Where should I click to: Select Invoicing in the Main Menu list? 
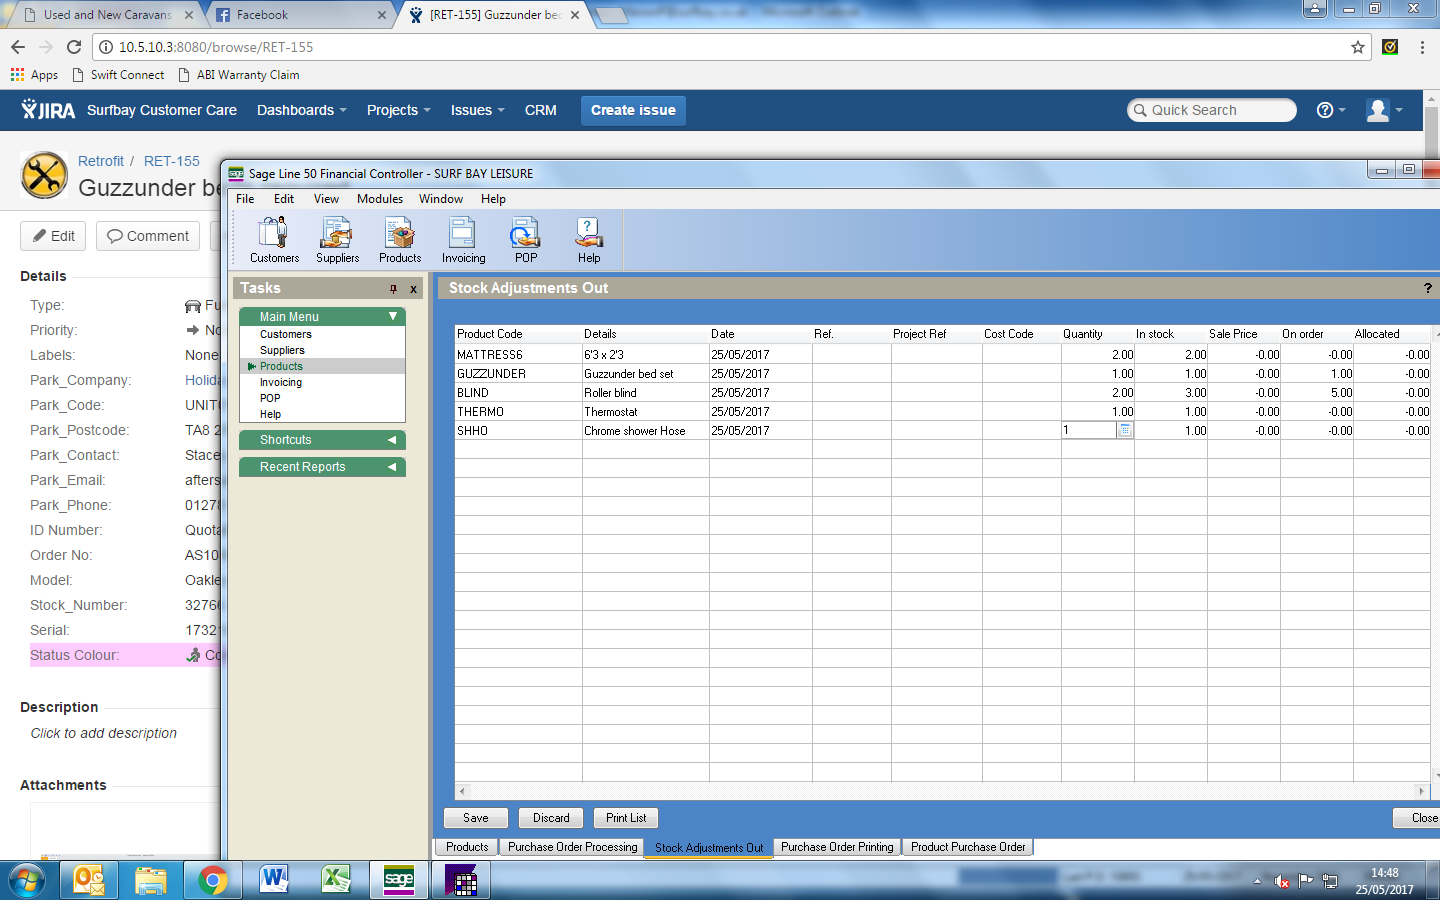click(x=281, y=382)
